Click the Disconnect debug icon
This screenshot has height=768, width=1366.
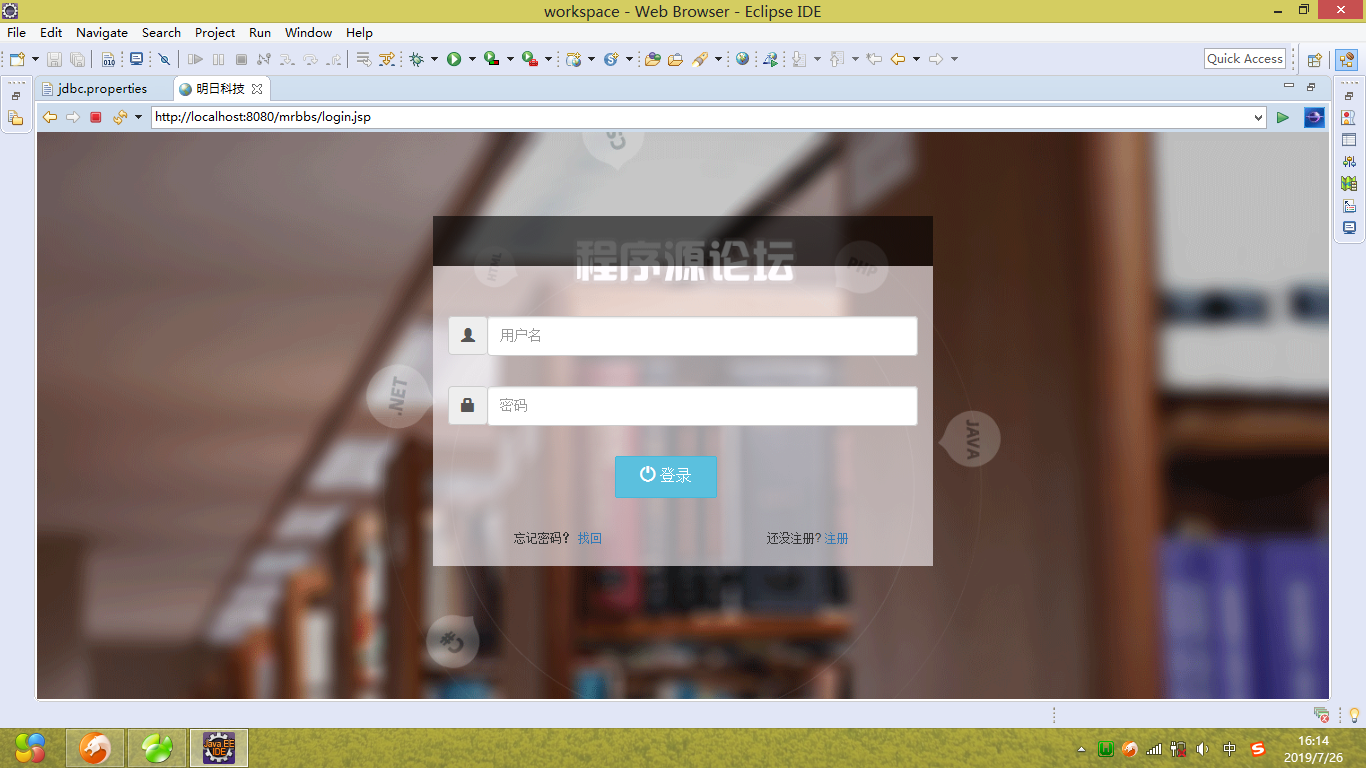264,59
